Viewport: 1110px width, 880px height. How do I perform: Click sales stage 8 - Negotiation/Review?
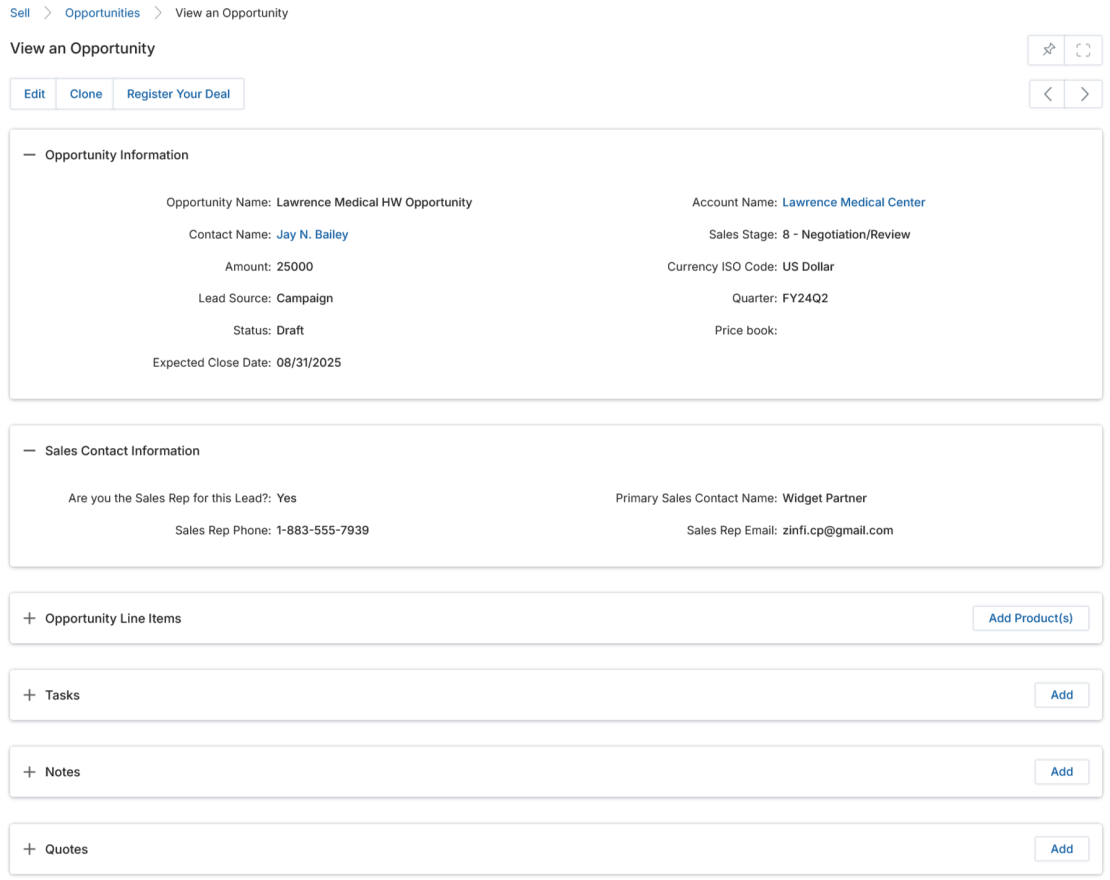point(846,234)
